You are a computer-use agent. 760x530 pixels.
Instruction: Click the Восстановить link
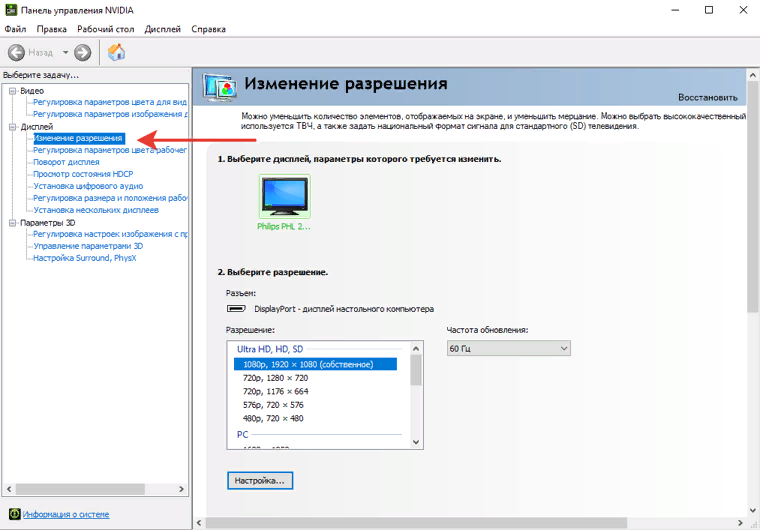click(x=708, y=97)
